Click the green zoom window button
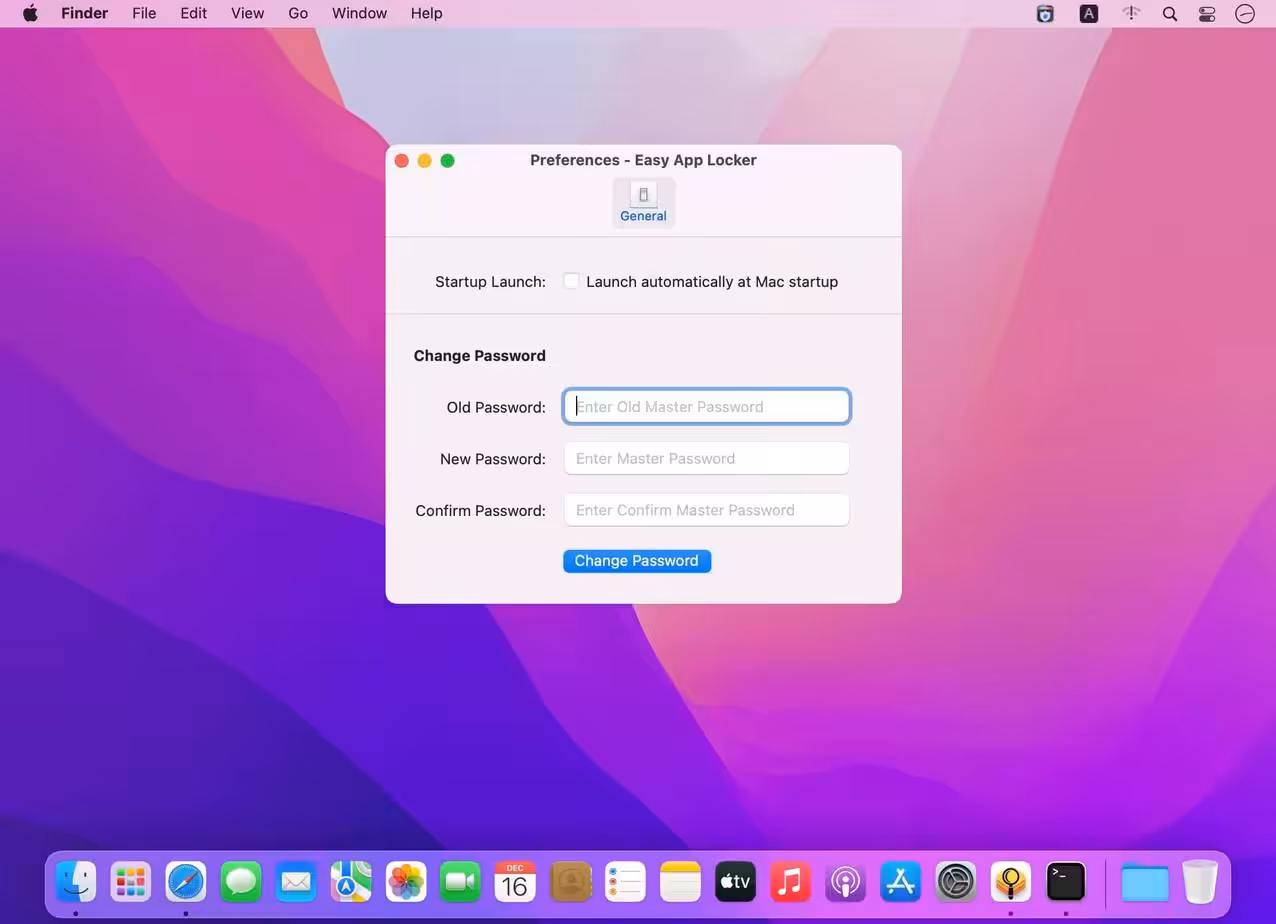1276x924 pixels. (x=448, y=160)
